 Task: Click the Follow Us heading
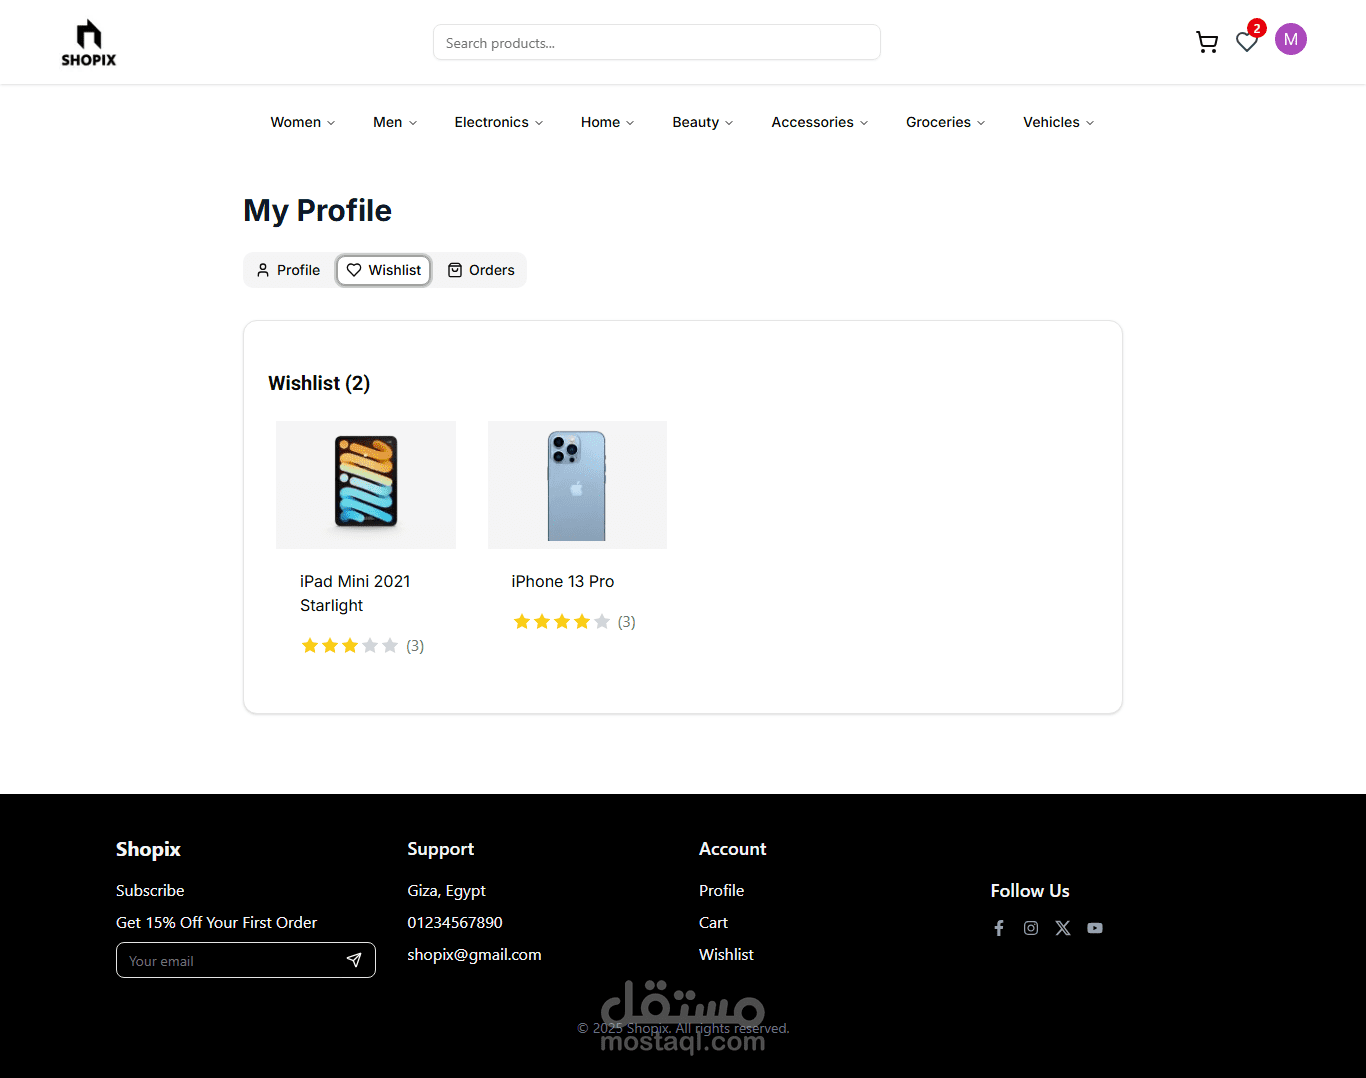tap(1030, 890)
